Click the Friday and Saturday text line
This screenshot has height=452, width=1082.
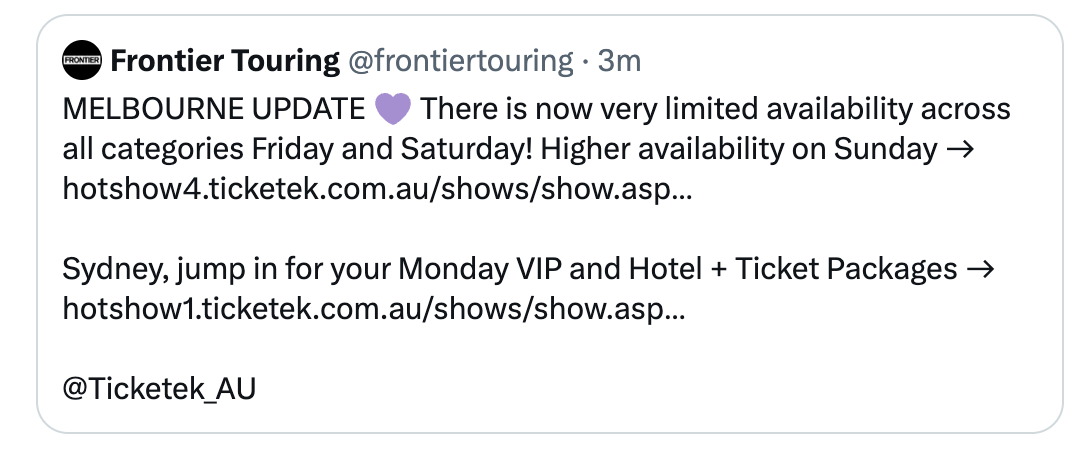[518, 149]
